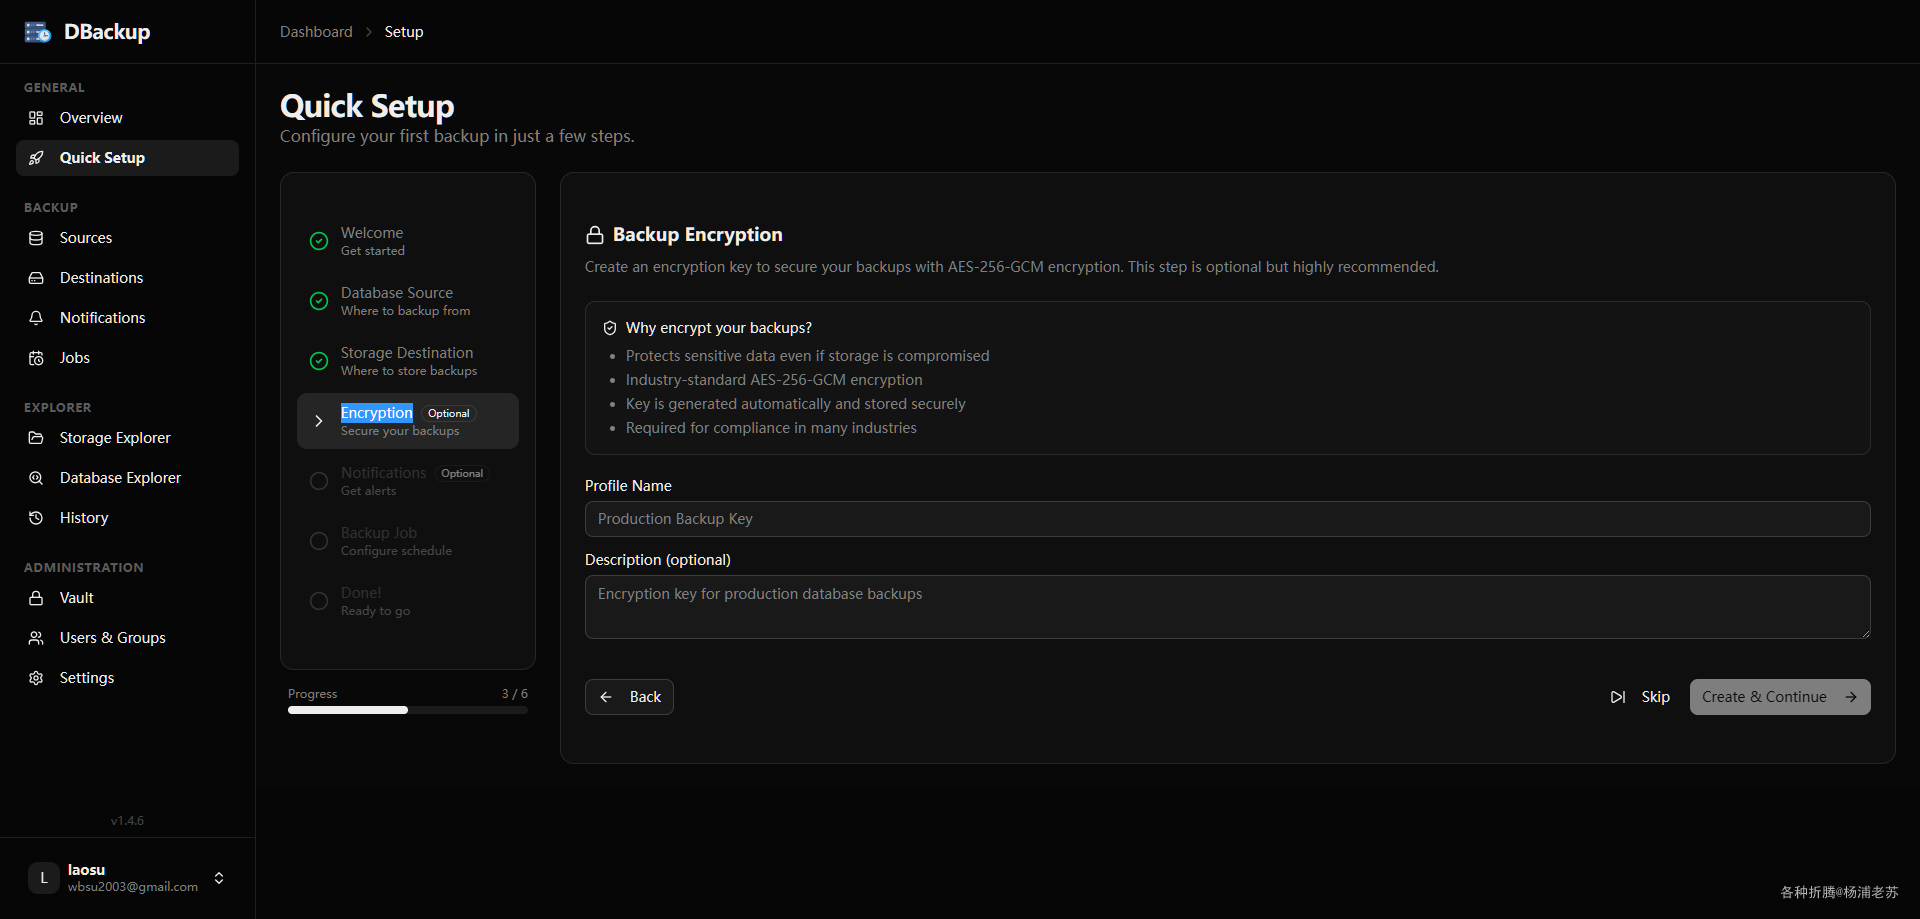Click the Encryption step chevron
Screen dimensions: 1920x919
pyautogui.click(x=319, y=421)
